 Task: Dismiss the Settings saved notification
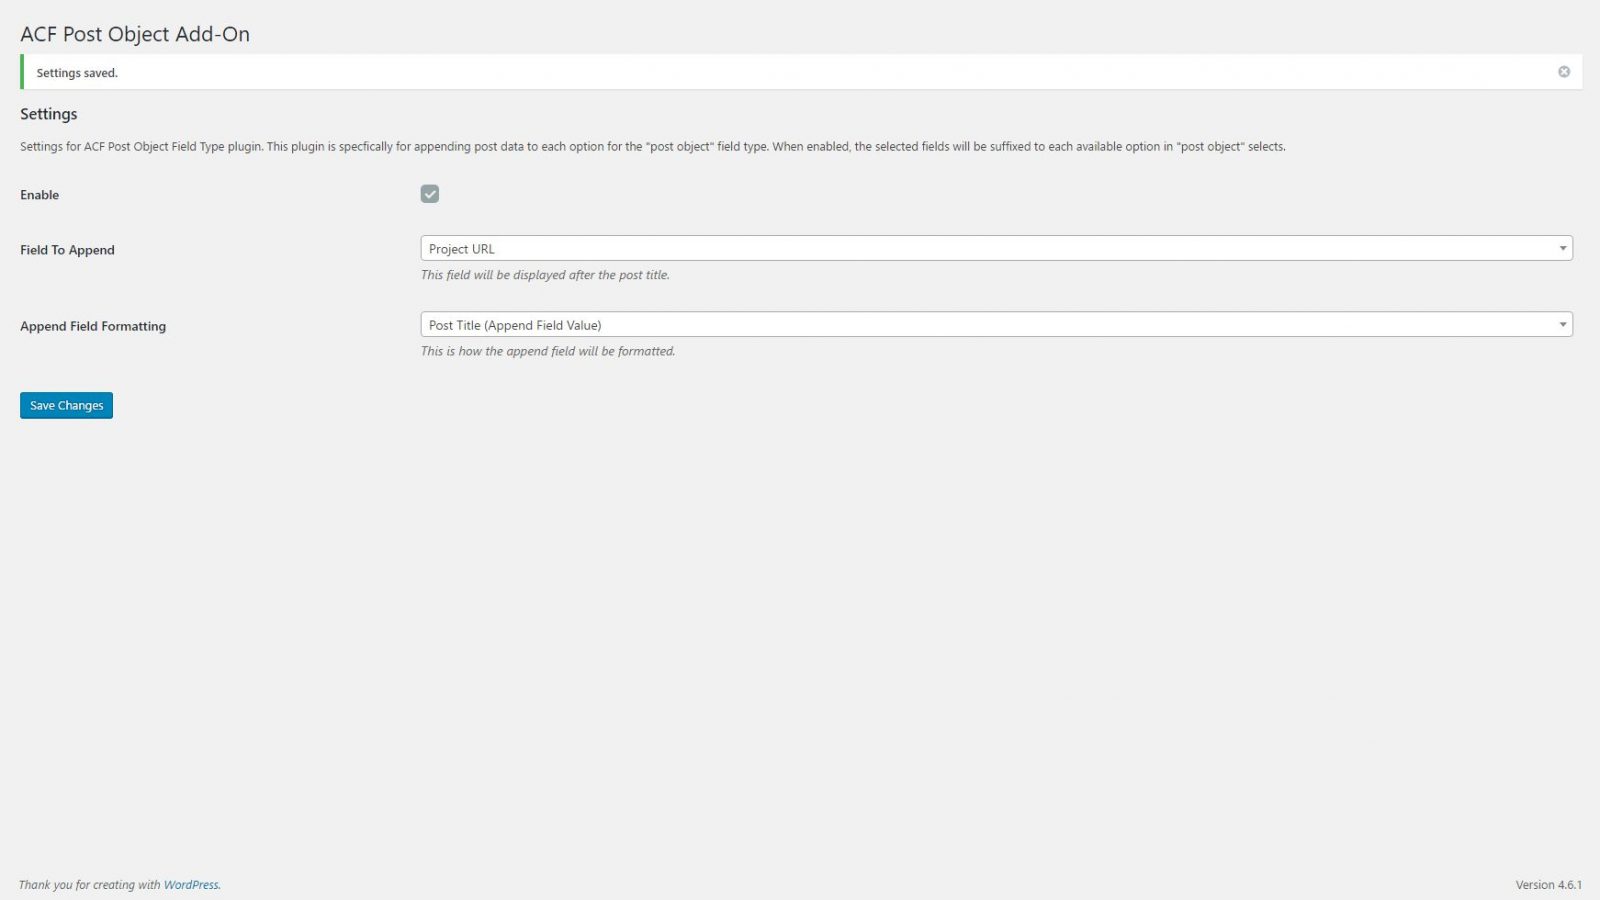click(x=1563, y=71)
